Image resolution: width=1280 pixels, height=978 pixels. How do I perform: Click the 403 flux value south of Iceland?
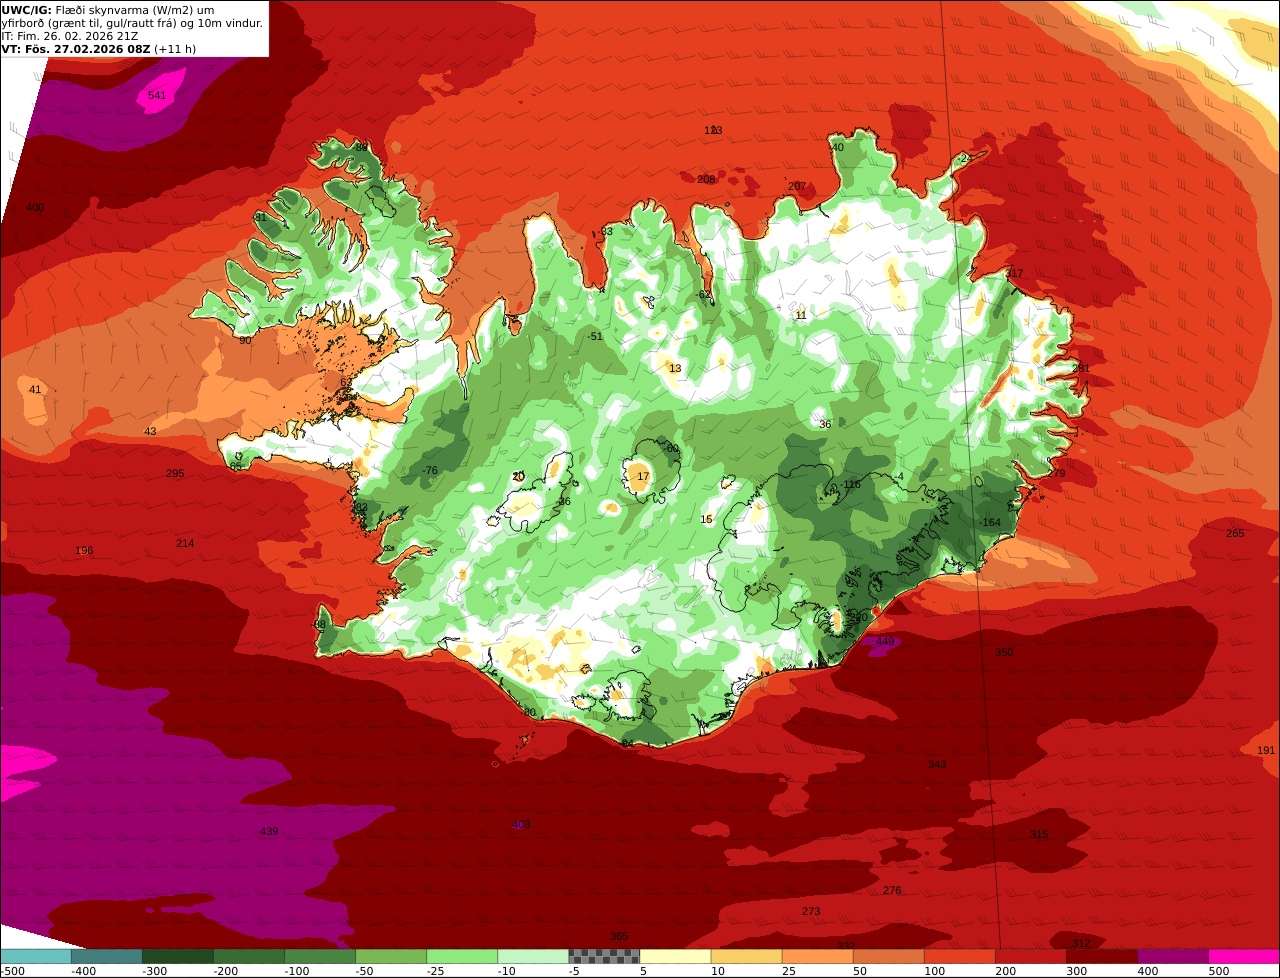[x=521, y=824]
